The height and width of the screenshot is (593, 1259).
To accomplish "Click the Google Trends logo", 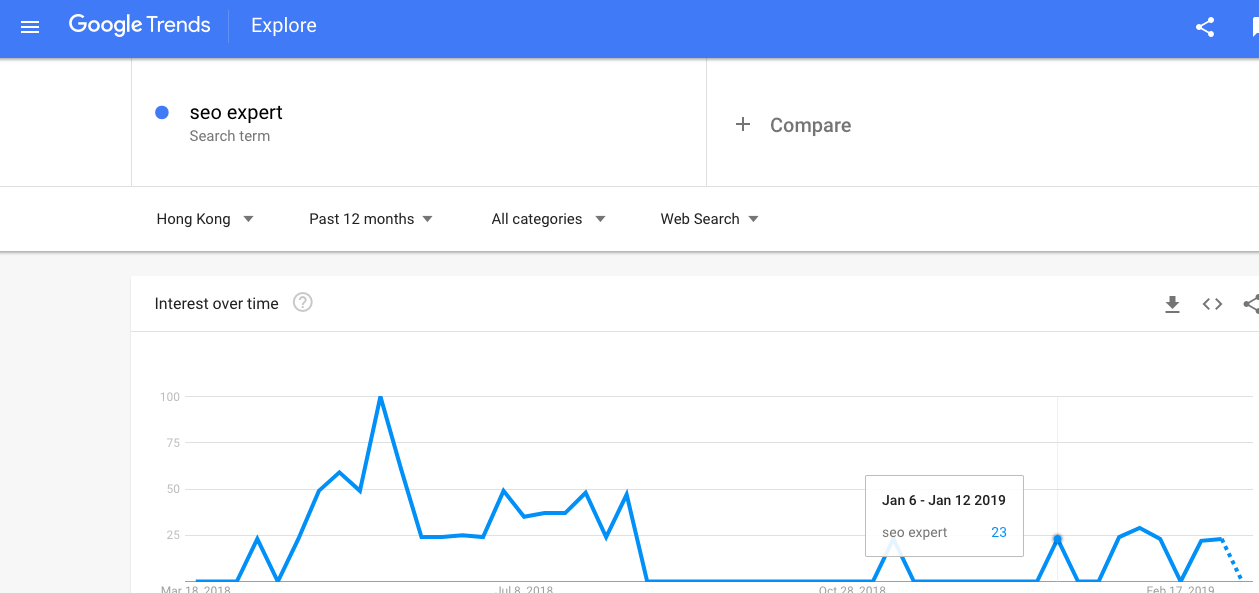I will (x=139, y=26).
